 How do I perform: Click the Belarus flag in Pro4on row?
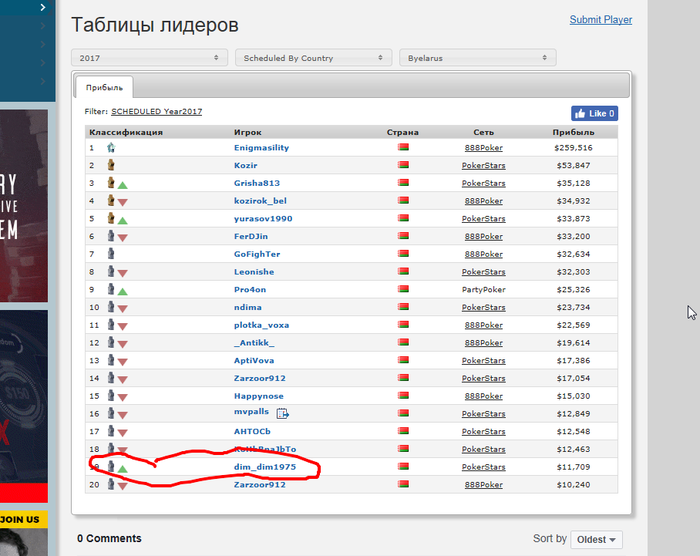[x=403, y=289]
